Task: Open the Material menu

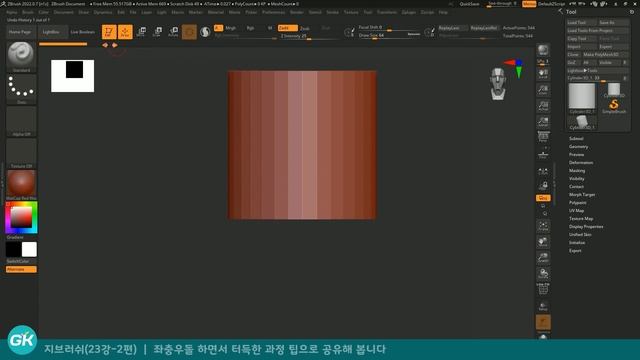Action: (216, 12)
